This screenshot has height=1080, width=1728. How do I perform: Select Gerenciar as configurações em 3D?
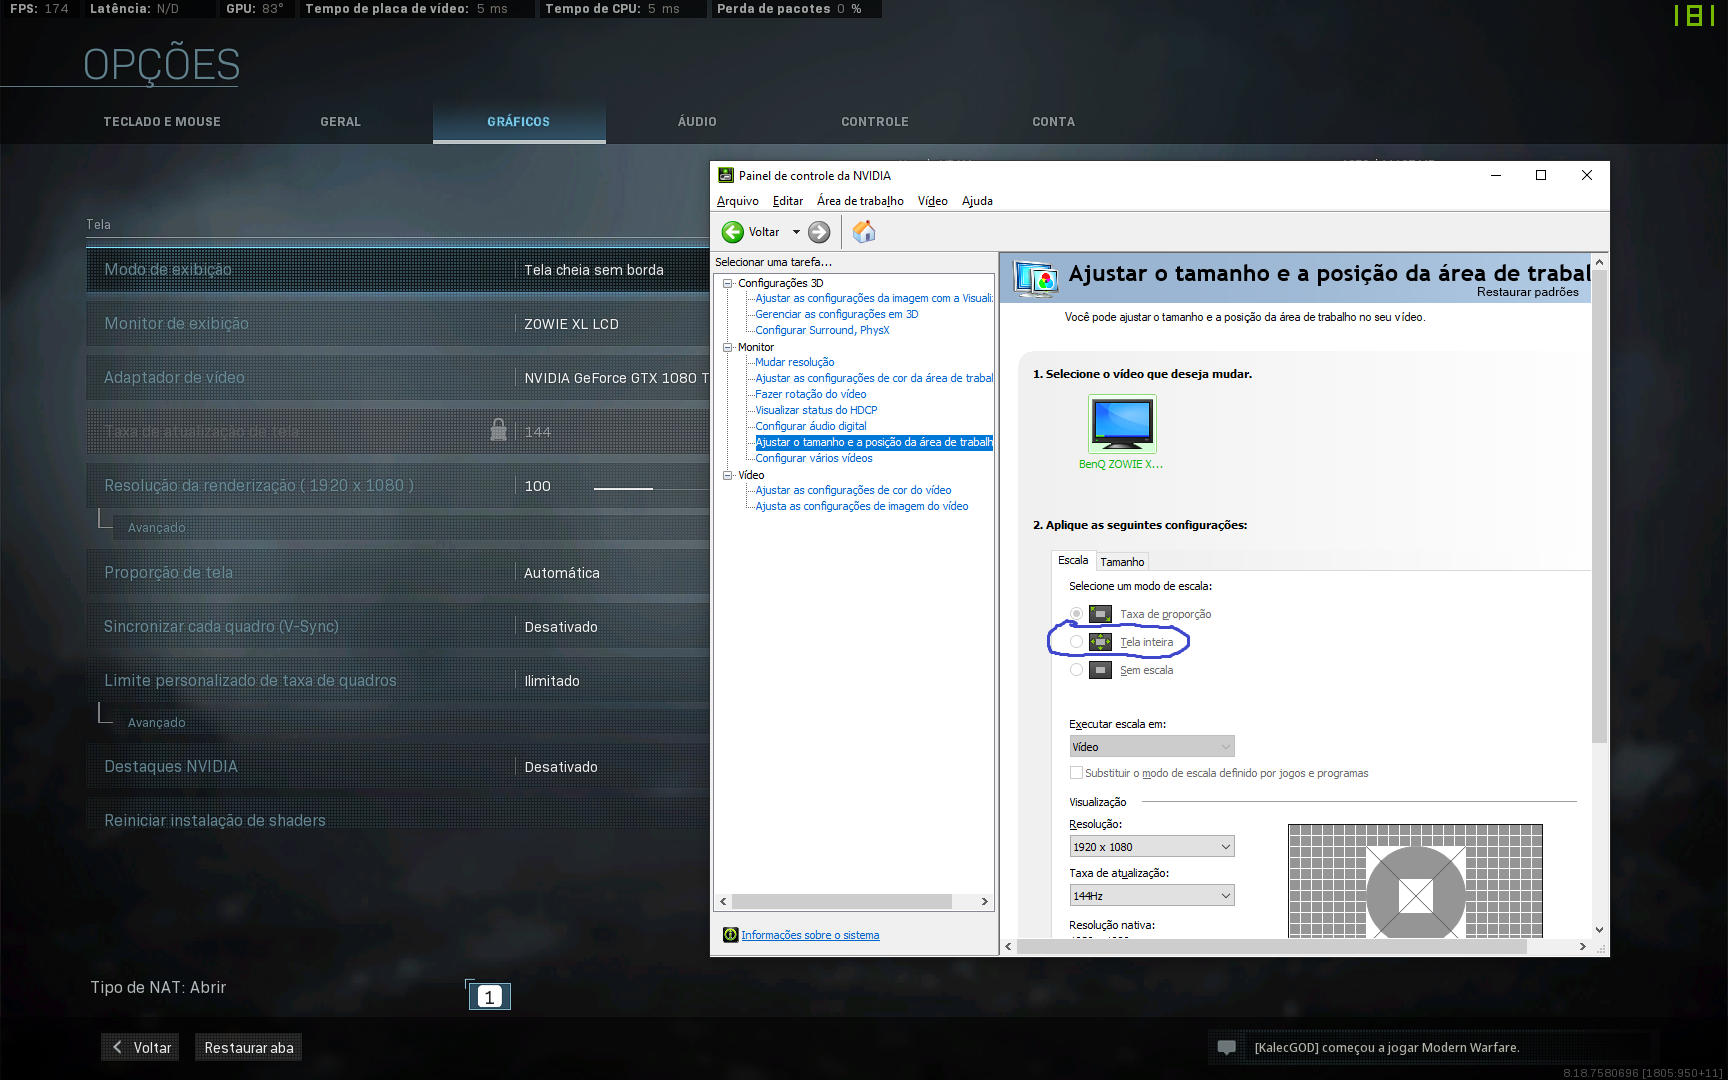[836, 314]
